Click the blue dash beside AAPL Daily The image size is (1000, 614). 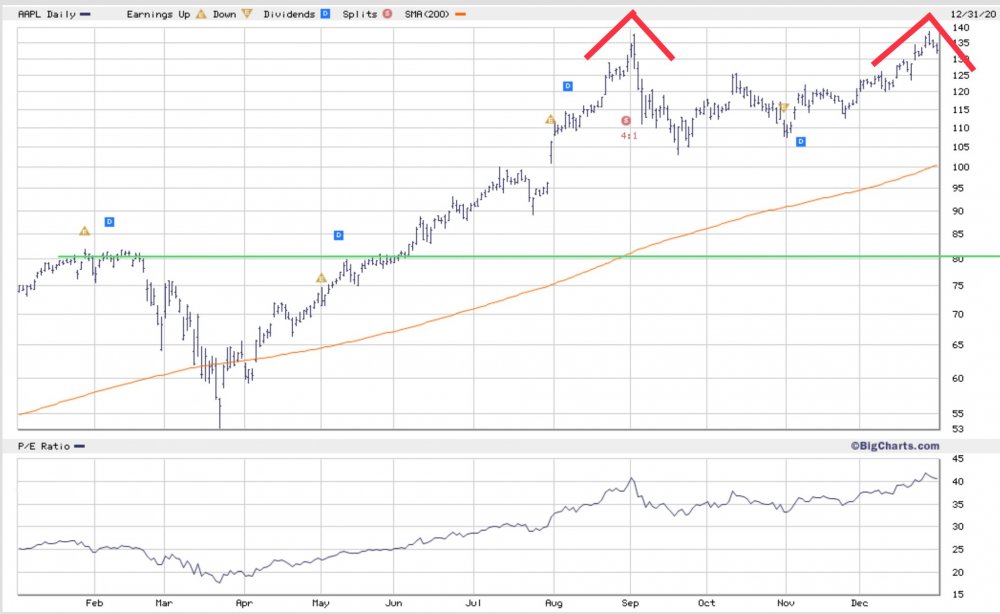click(x=85, y=14)
